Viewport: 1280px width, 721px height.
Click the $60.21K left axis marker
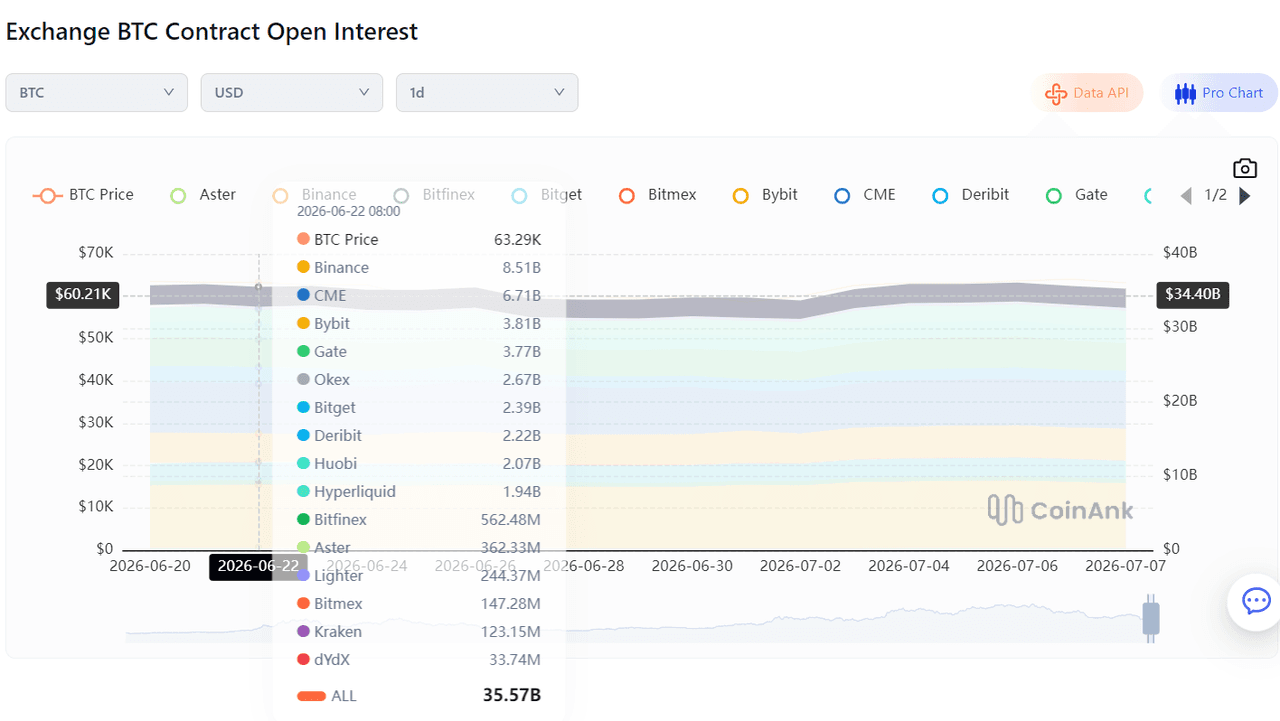[x=83, y=294]
